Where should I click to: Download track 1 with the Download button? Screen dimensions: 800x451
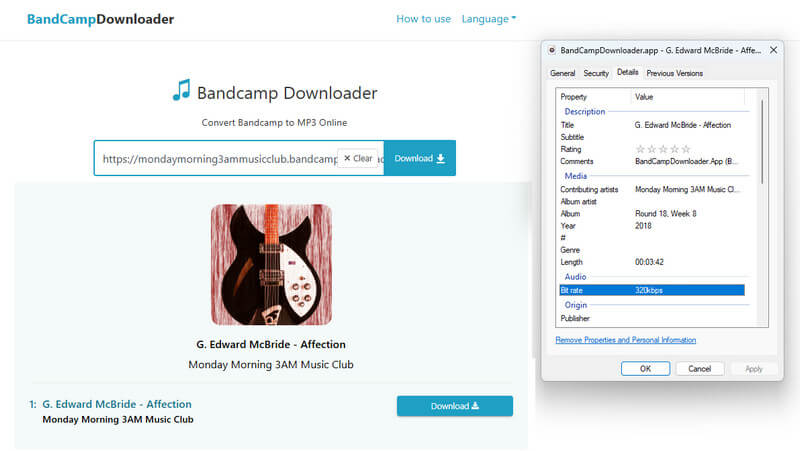455,406
